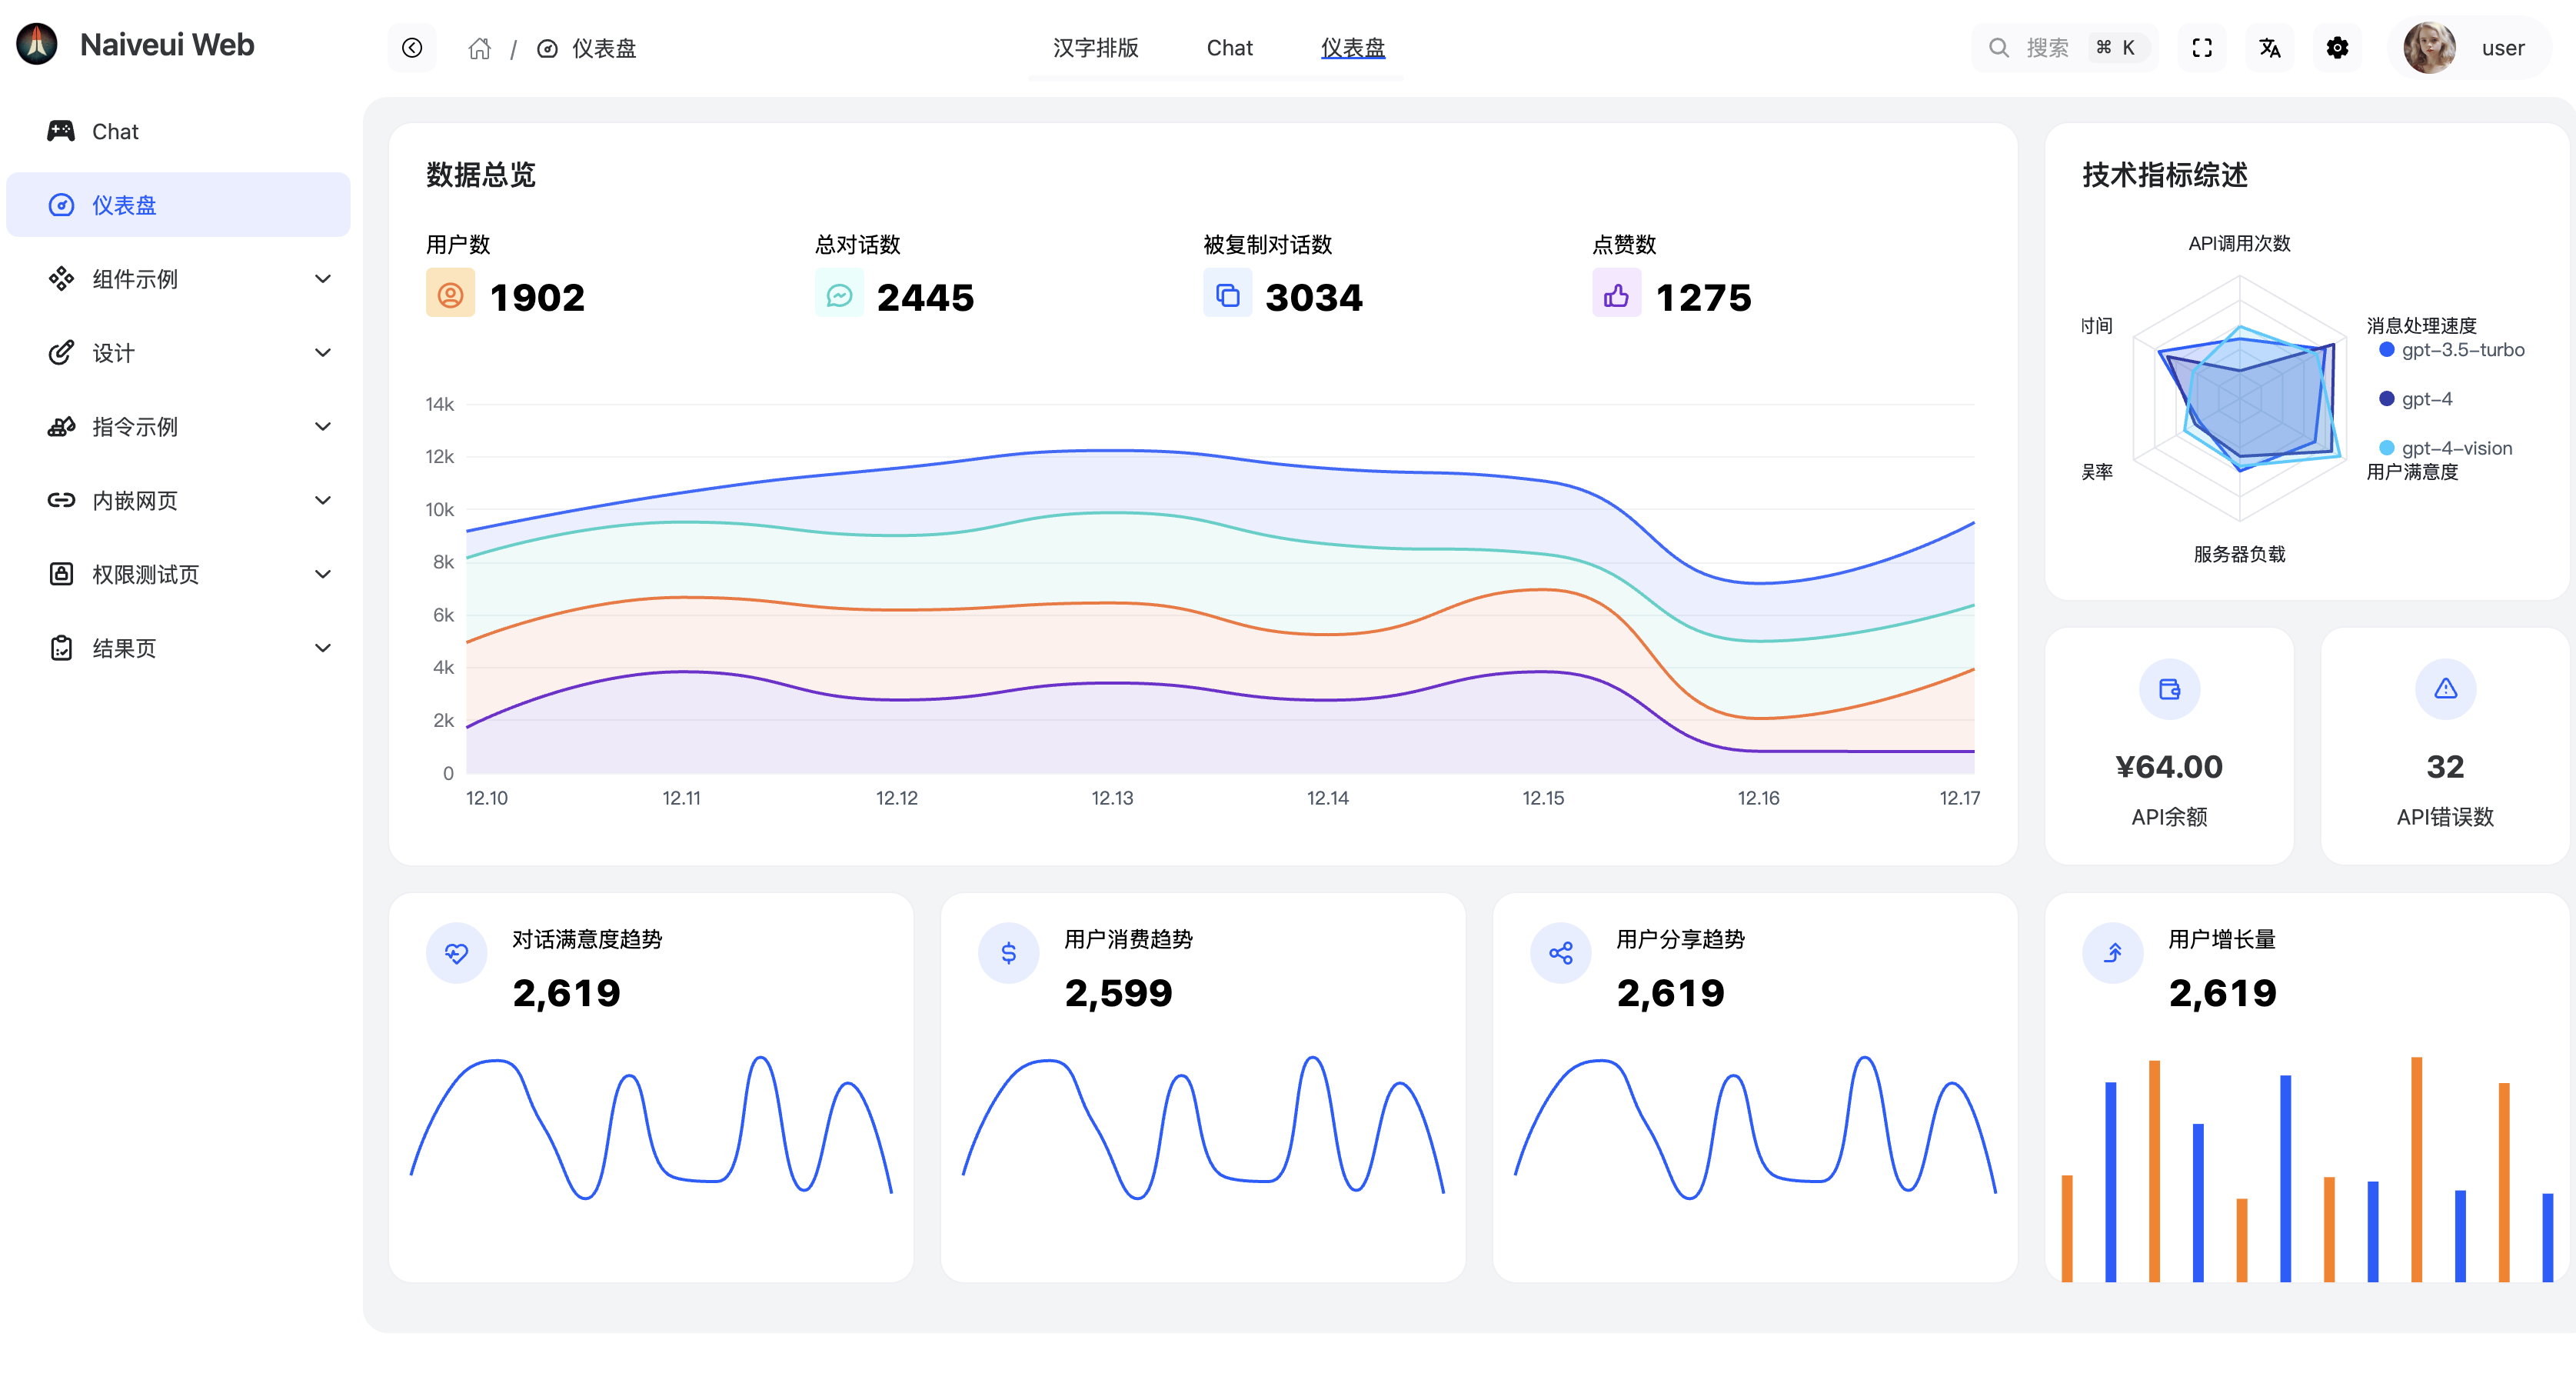Click the 12.16 date axis label
Screen dimensions: 2576x1380
(1758, 798)
